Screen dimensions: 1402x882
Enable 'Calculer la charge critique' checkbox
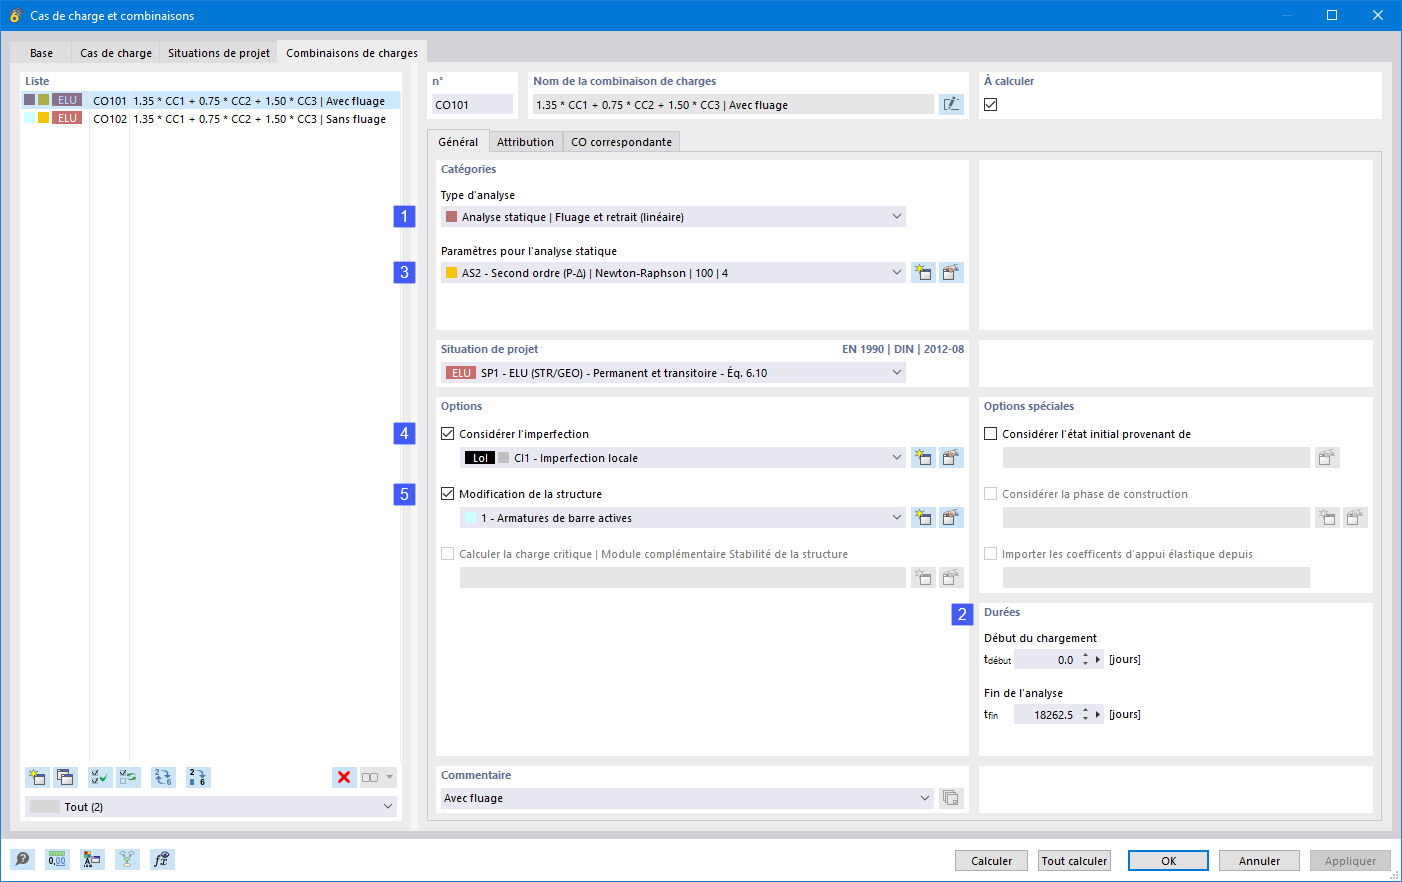(x=448, y=554)
